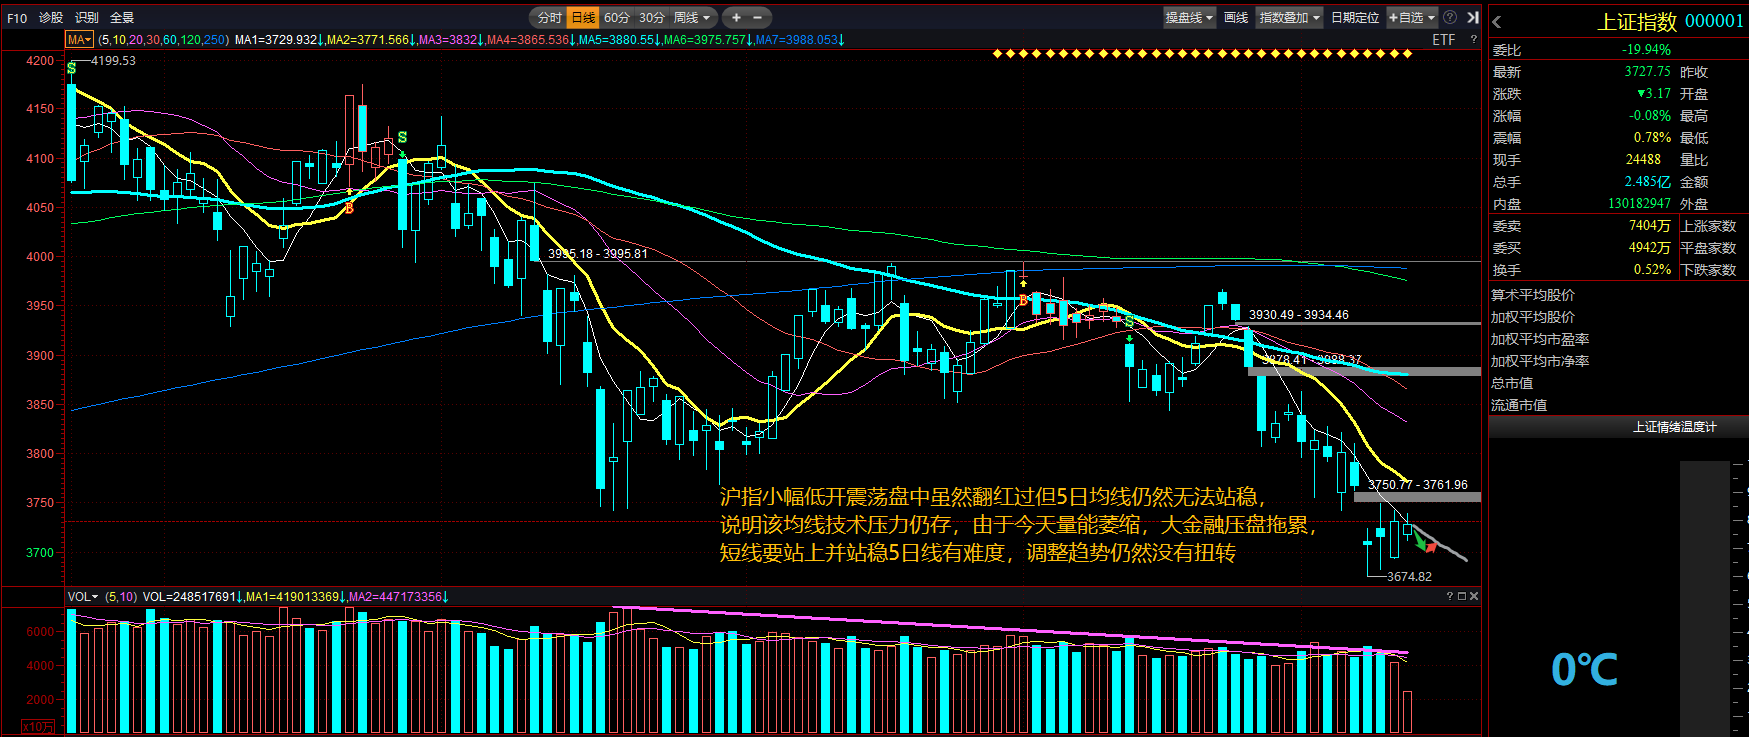1749x737 pixels.
Task: Expand the 周线 period dropdown
Action: pos(692,18)
